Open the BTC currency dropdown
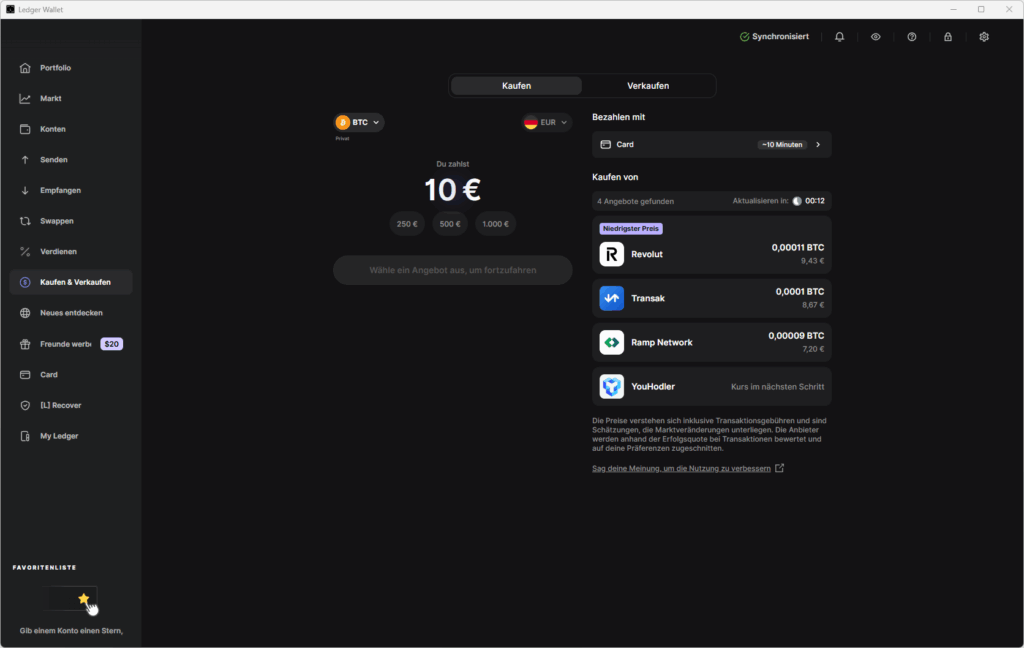The image size is (1024, 648). click(x=358, y=121)
